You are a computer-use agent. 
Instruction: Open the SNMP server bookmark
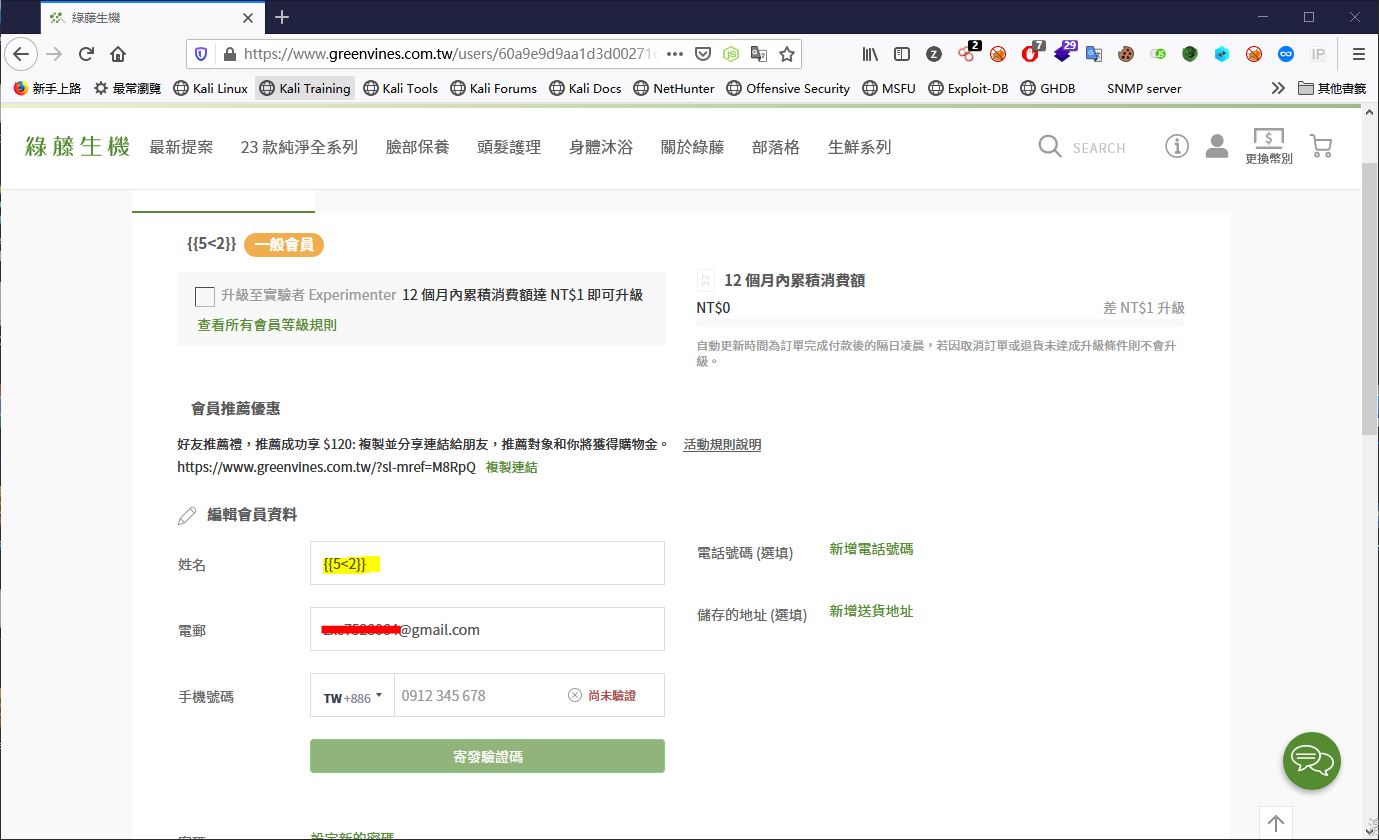(1144, 88)
